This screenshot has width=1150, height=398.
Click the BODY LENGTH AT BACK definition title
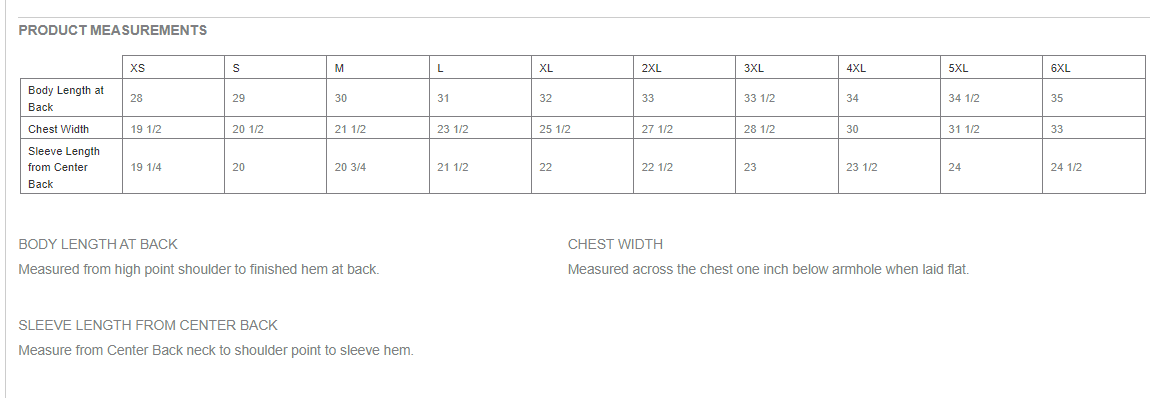point(98,244)
